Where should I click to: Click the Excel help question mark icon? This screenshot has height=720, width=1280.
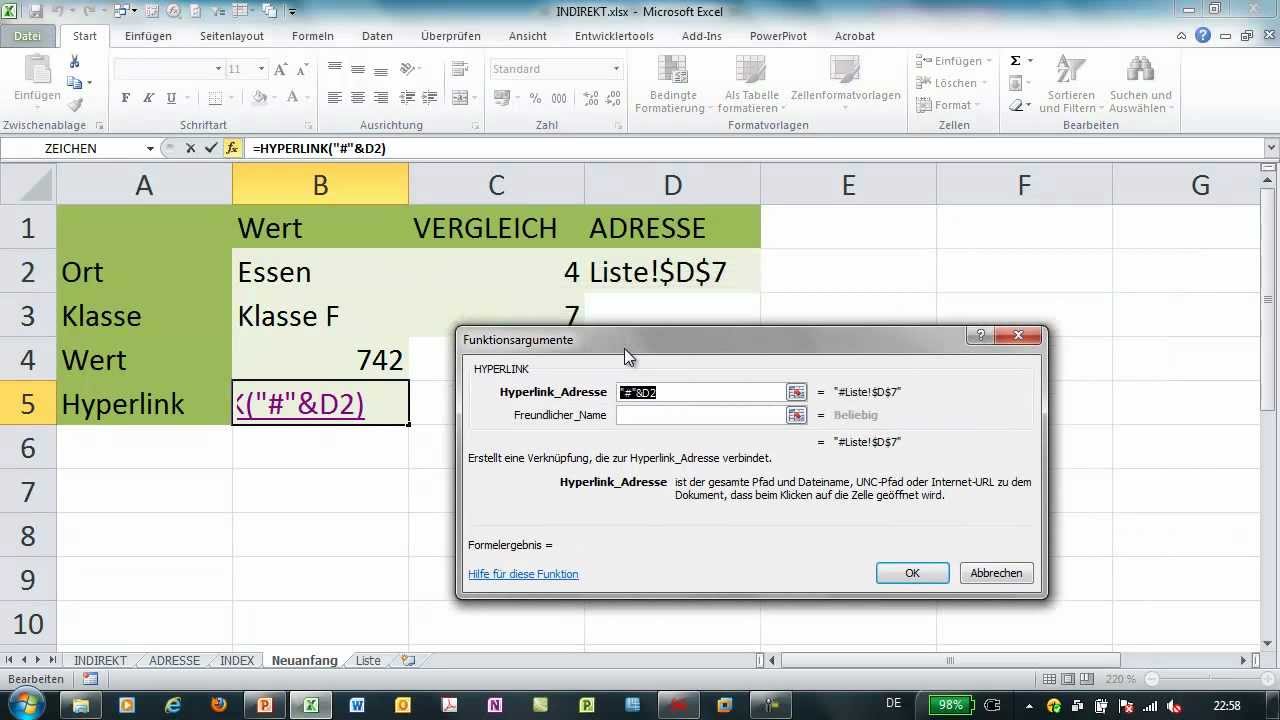pyautogui.click(x=1203, y=36)
